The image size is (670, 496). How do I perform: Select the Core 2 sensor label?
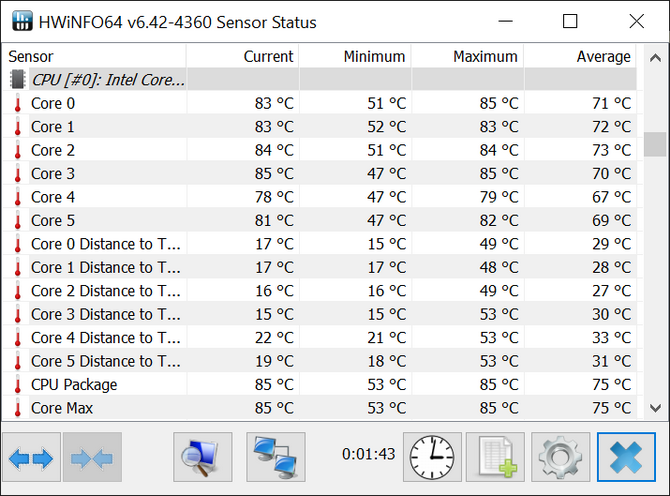point(53,150)
